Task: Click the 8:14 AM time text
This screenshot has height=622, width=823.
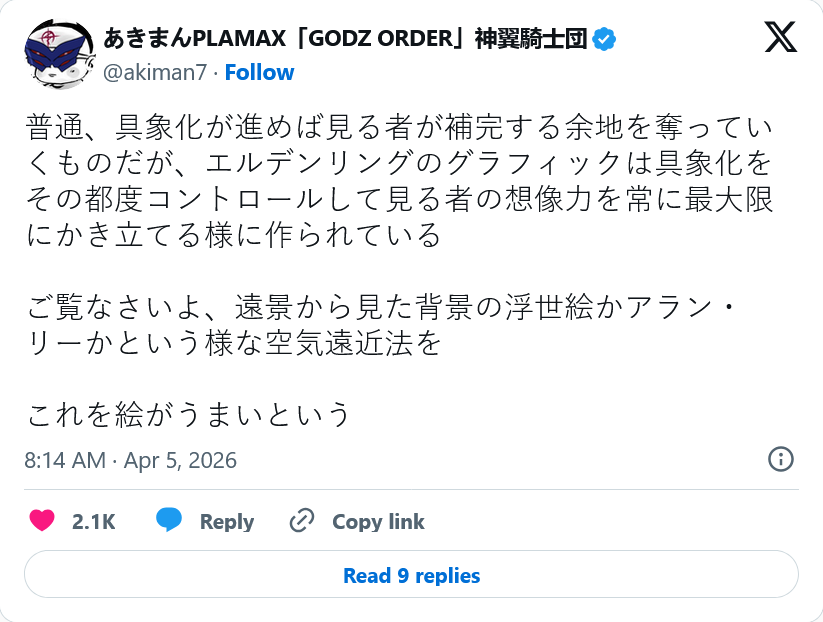Action: pyautogui.click(x=64, y=460)
